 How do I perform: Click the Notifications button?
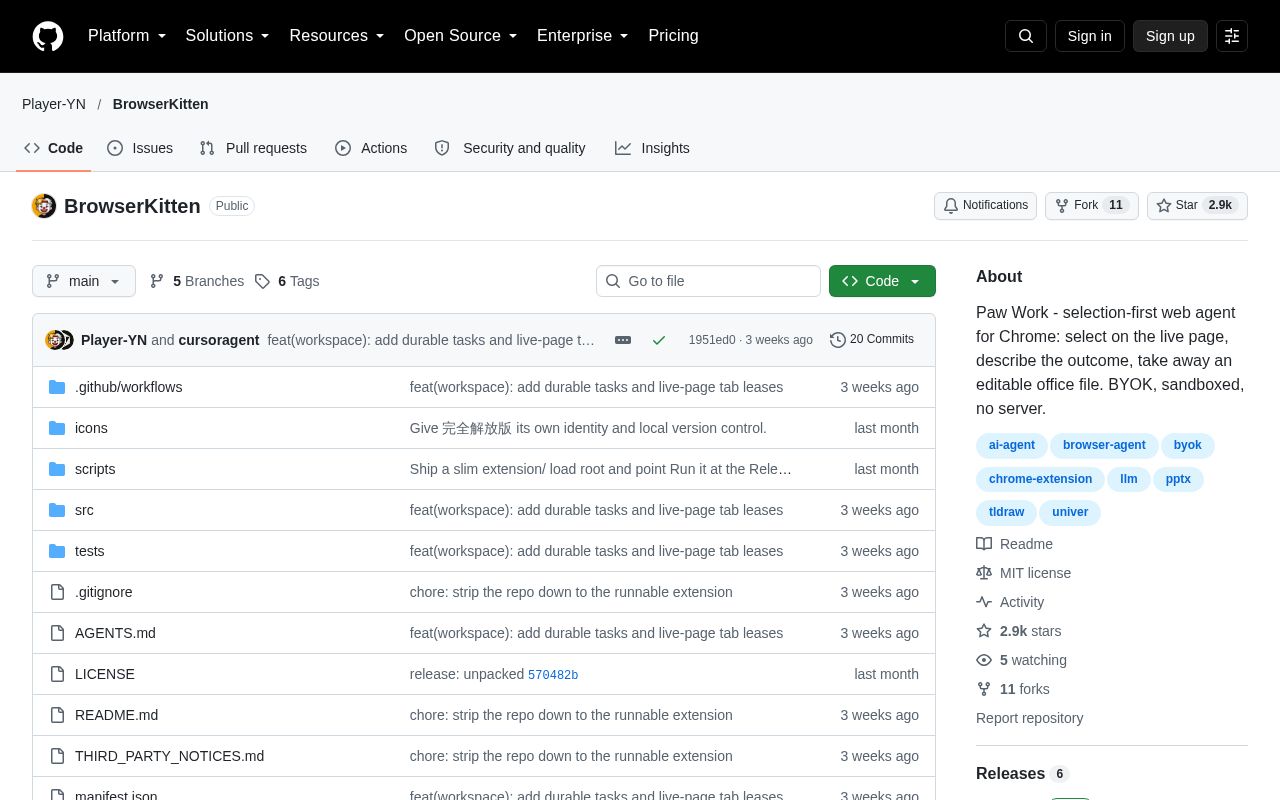point(985,206)
